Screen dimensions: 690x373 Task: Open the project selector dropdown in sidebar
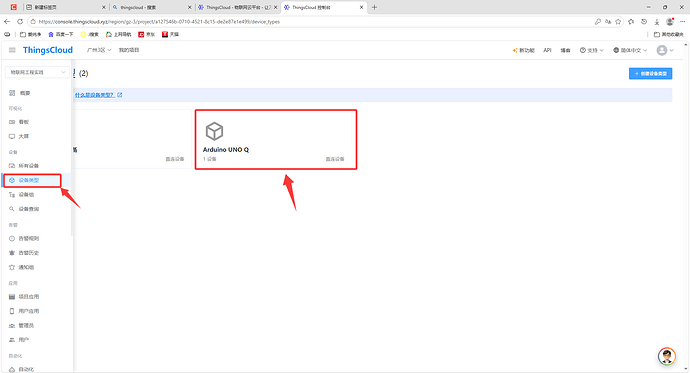(37, 72)
